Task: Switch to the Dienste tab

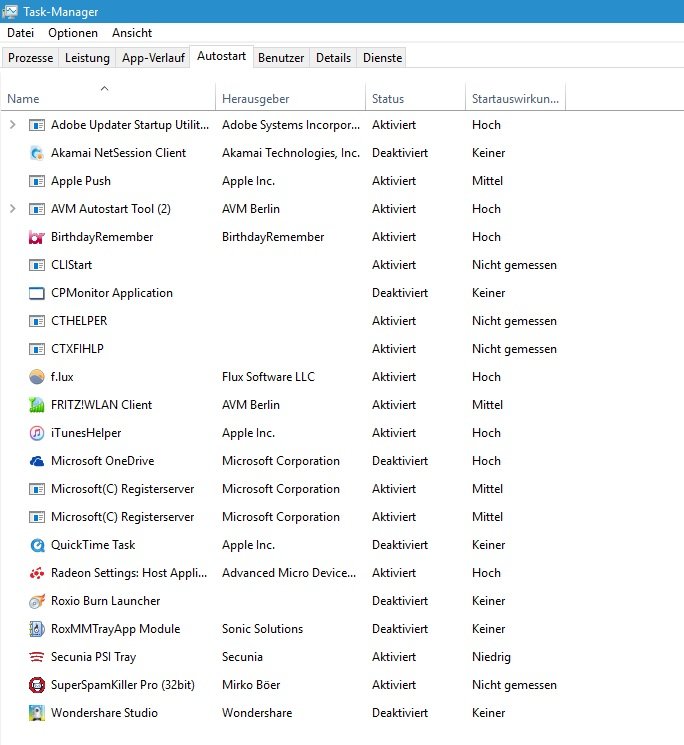Action: (x=382, y=58)
